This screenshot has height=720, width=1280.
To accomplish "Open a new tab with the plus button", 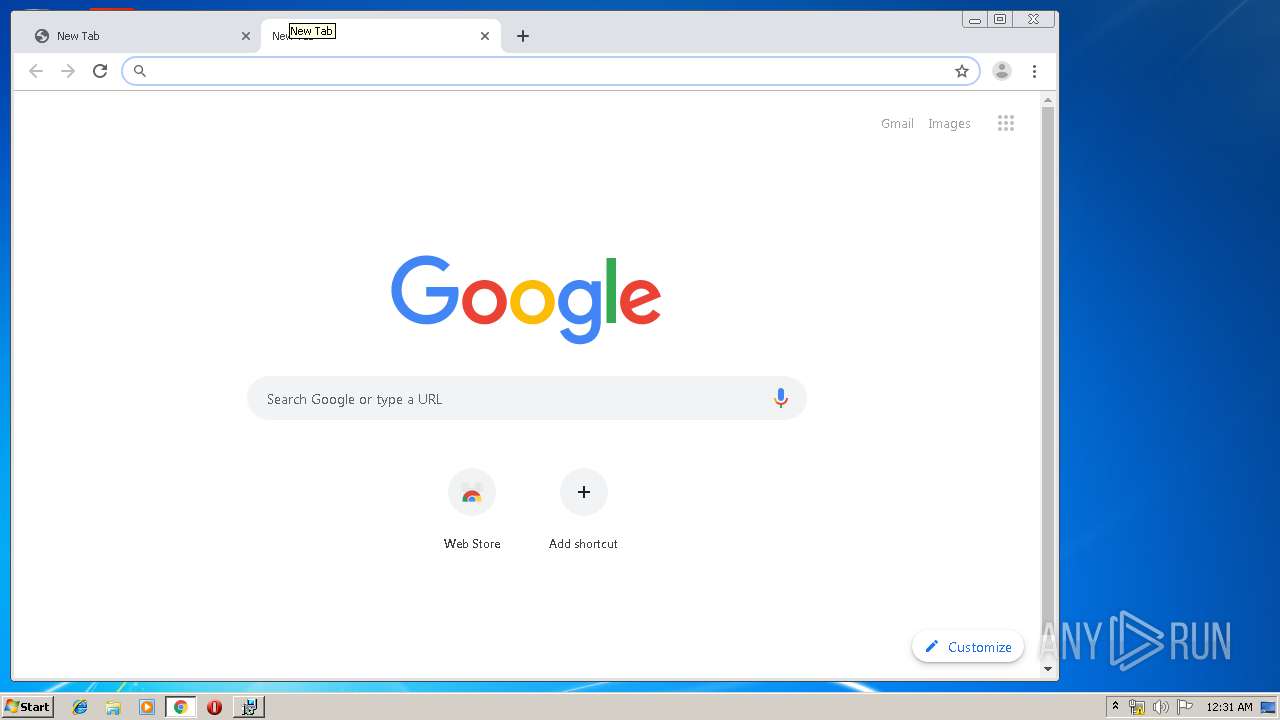I will coord(523,36).
